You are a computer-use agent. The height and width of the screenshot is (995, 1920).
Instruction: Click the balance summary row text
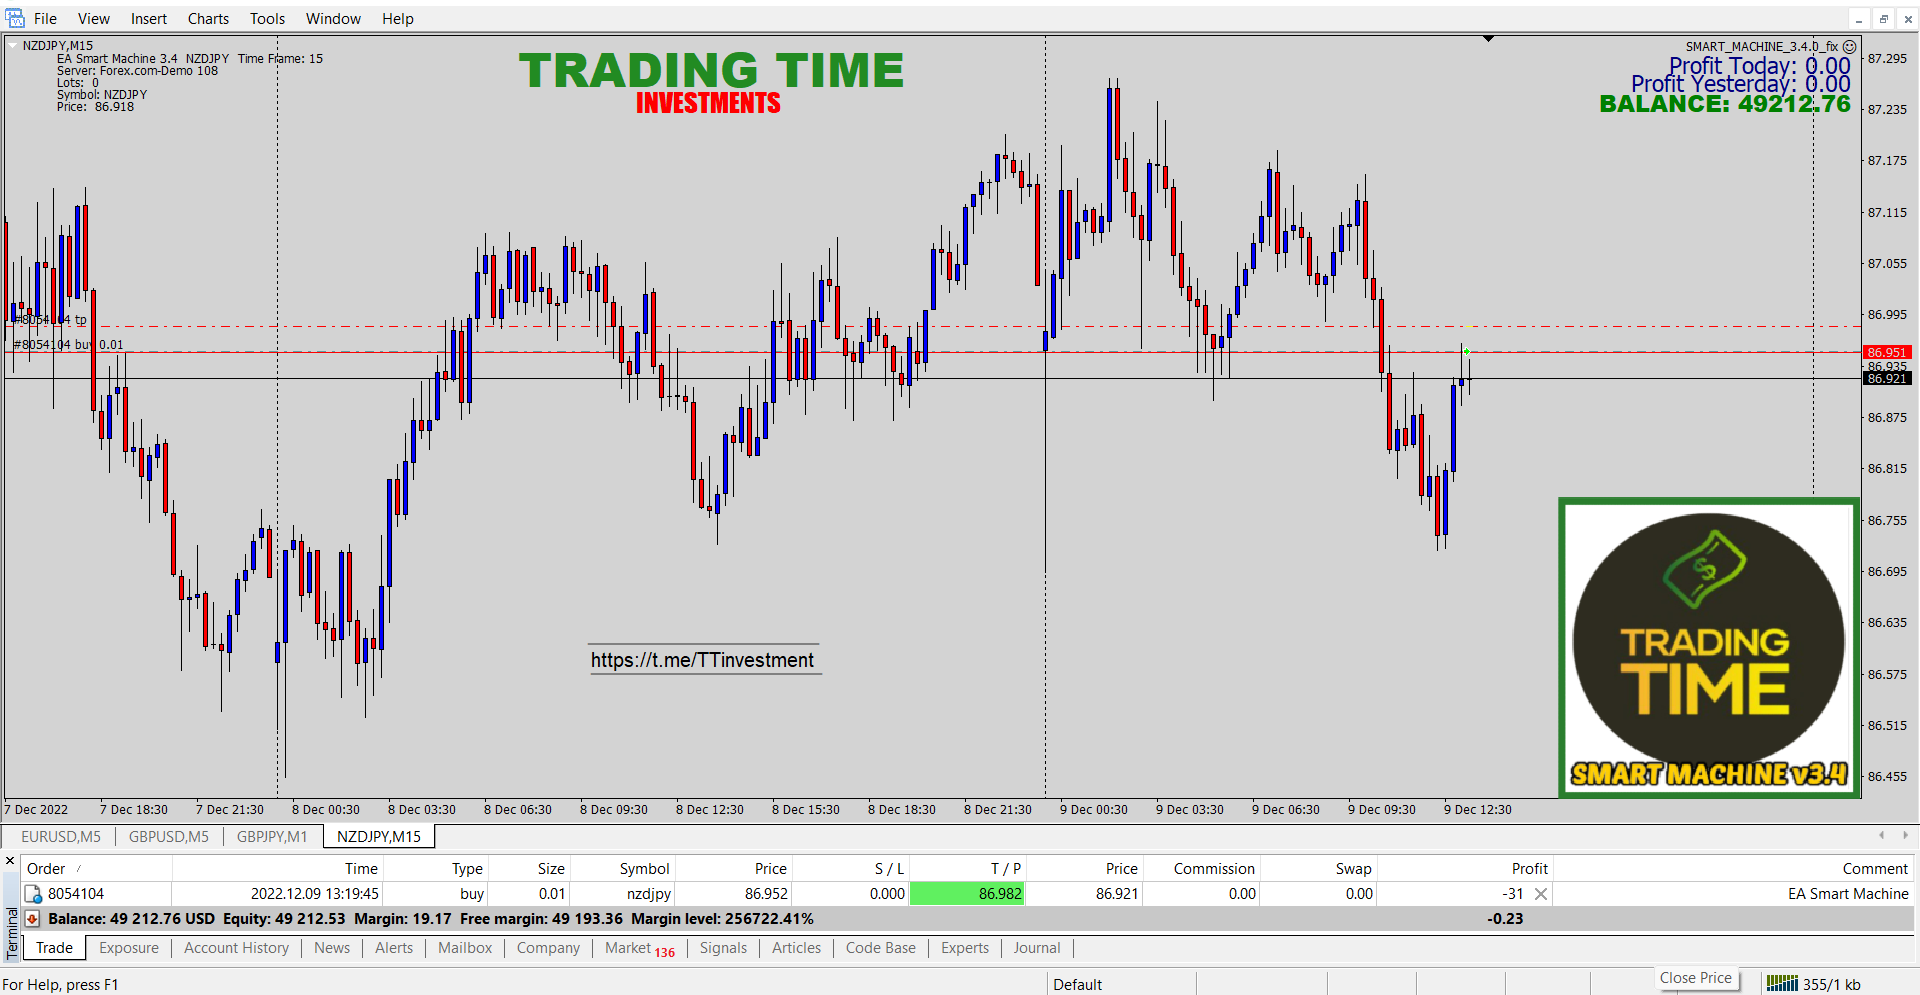coord(431,919)
